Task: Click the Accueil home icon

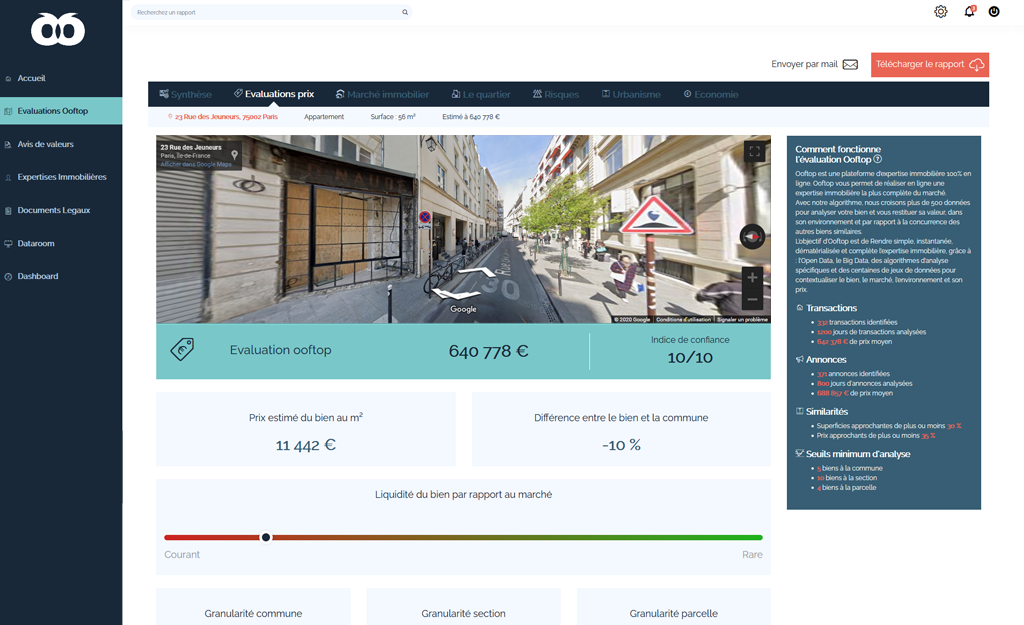Action: [x=8, y=78]
